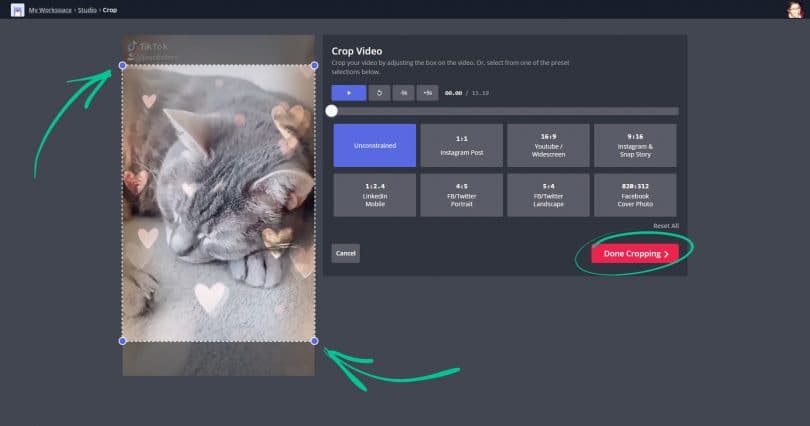
Task: Click the bottom-right crop corner handle
Action: (x=314, y=341)
